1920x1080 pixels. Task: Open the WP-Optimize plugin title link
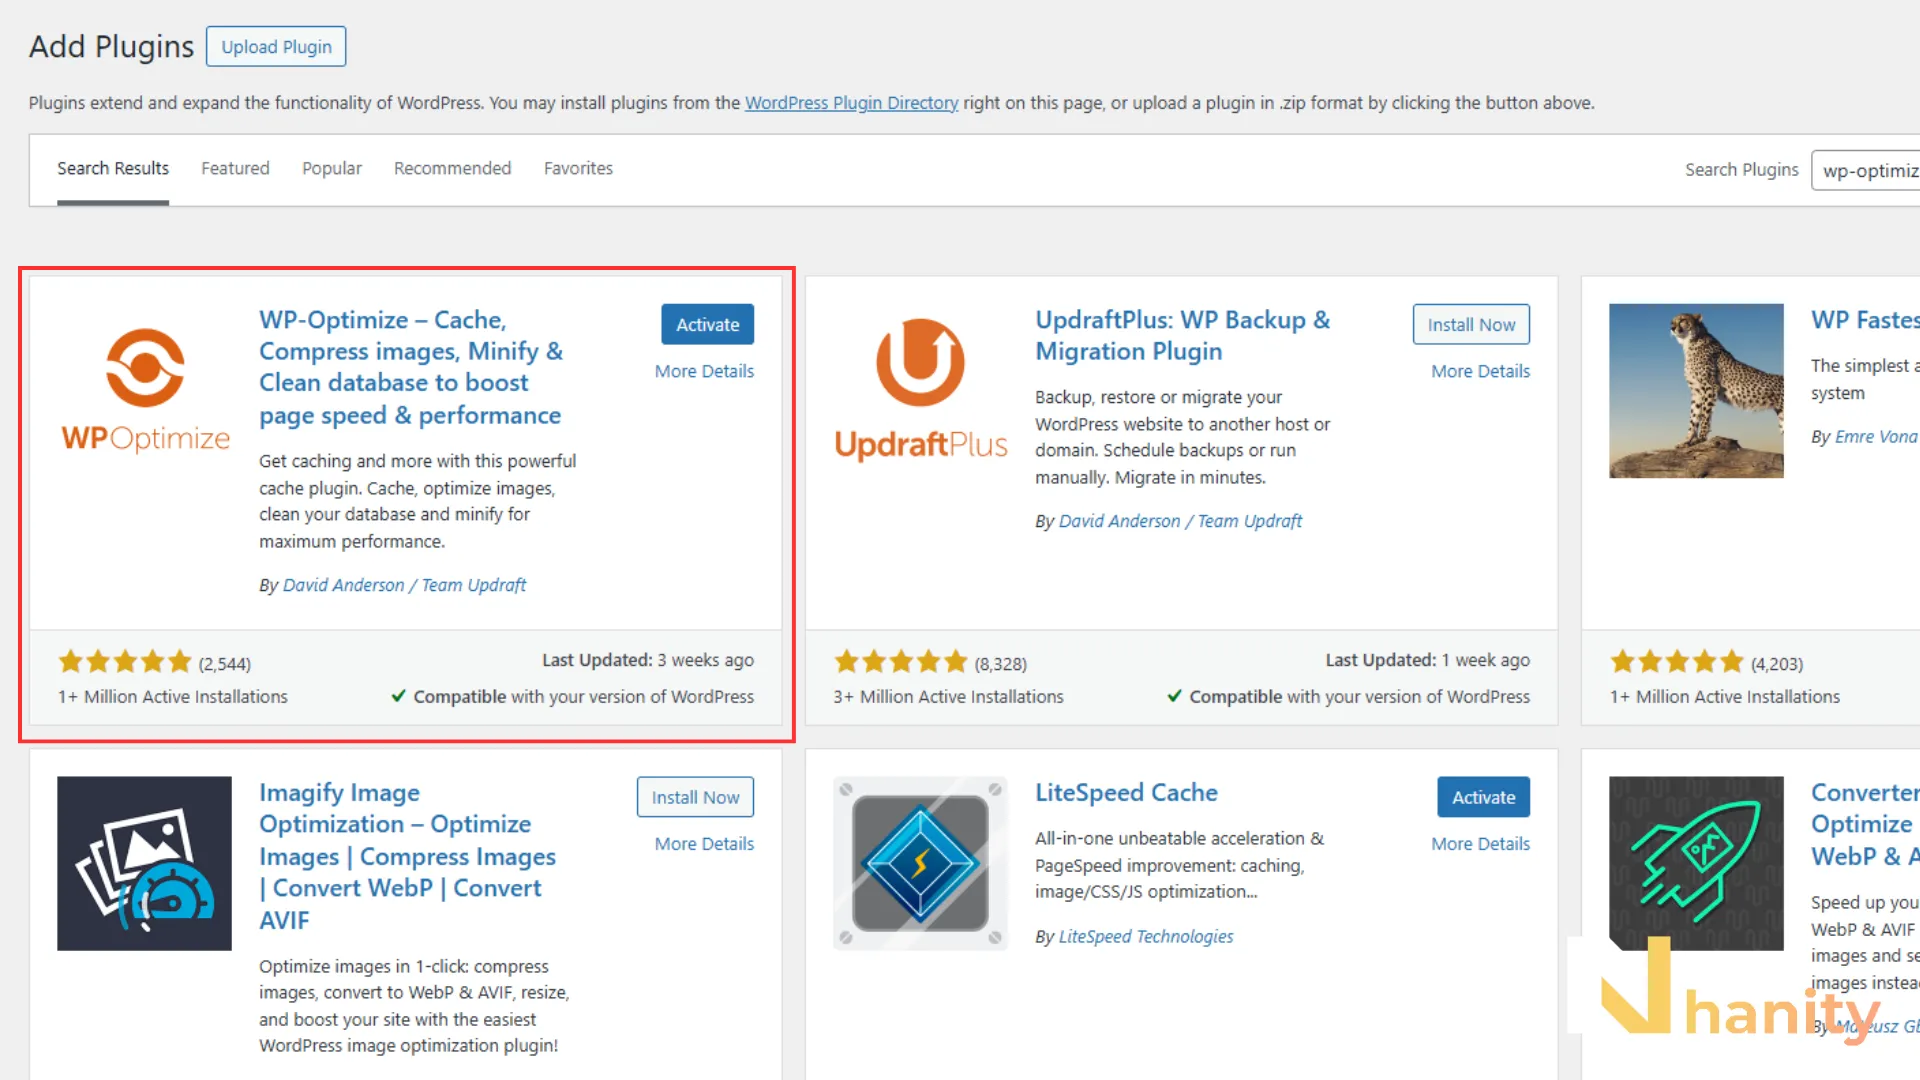pos(410,367)
